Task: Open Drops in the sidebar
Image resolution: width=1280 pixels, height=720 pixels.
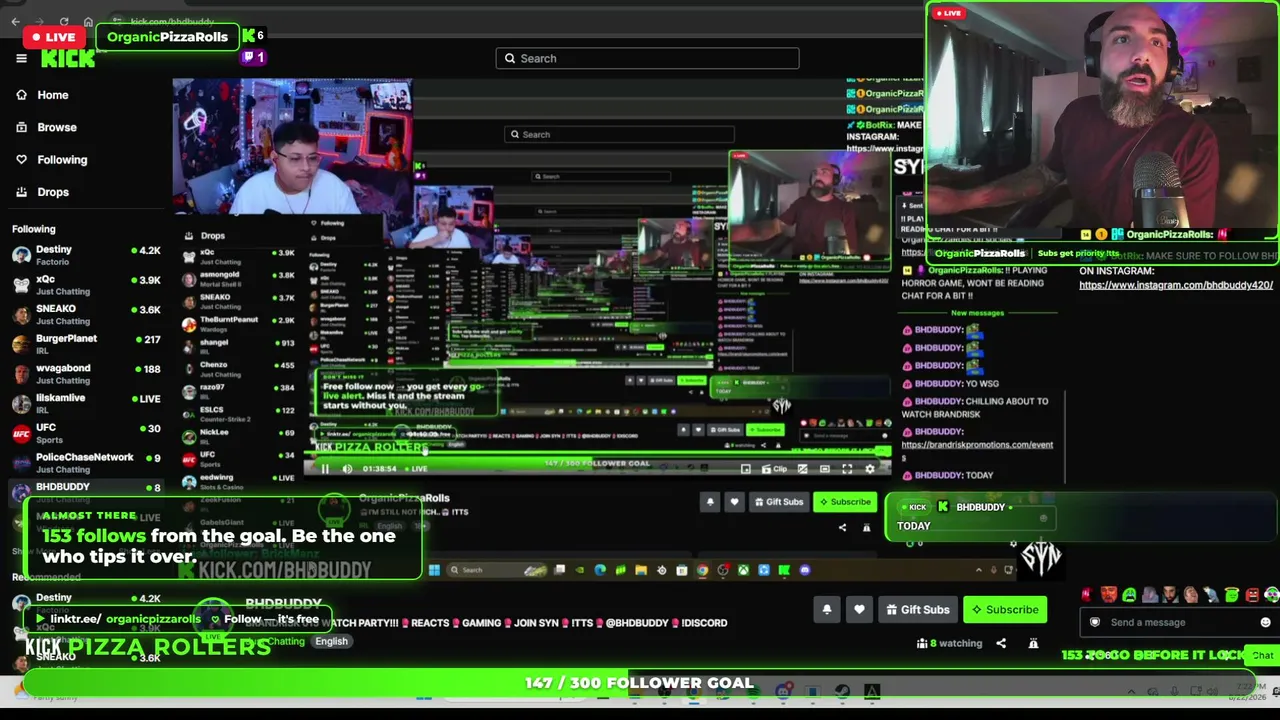Action: click(x=42, y=192)
